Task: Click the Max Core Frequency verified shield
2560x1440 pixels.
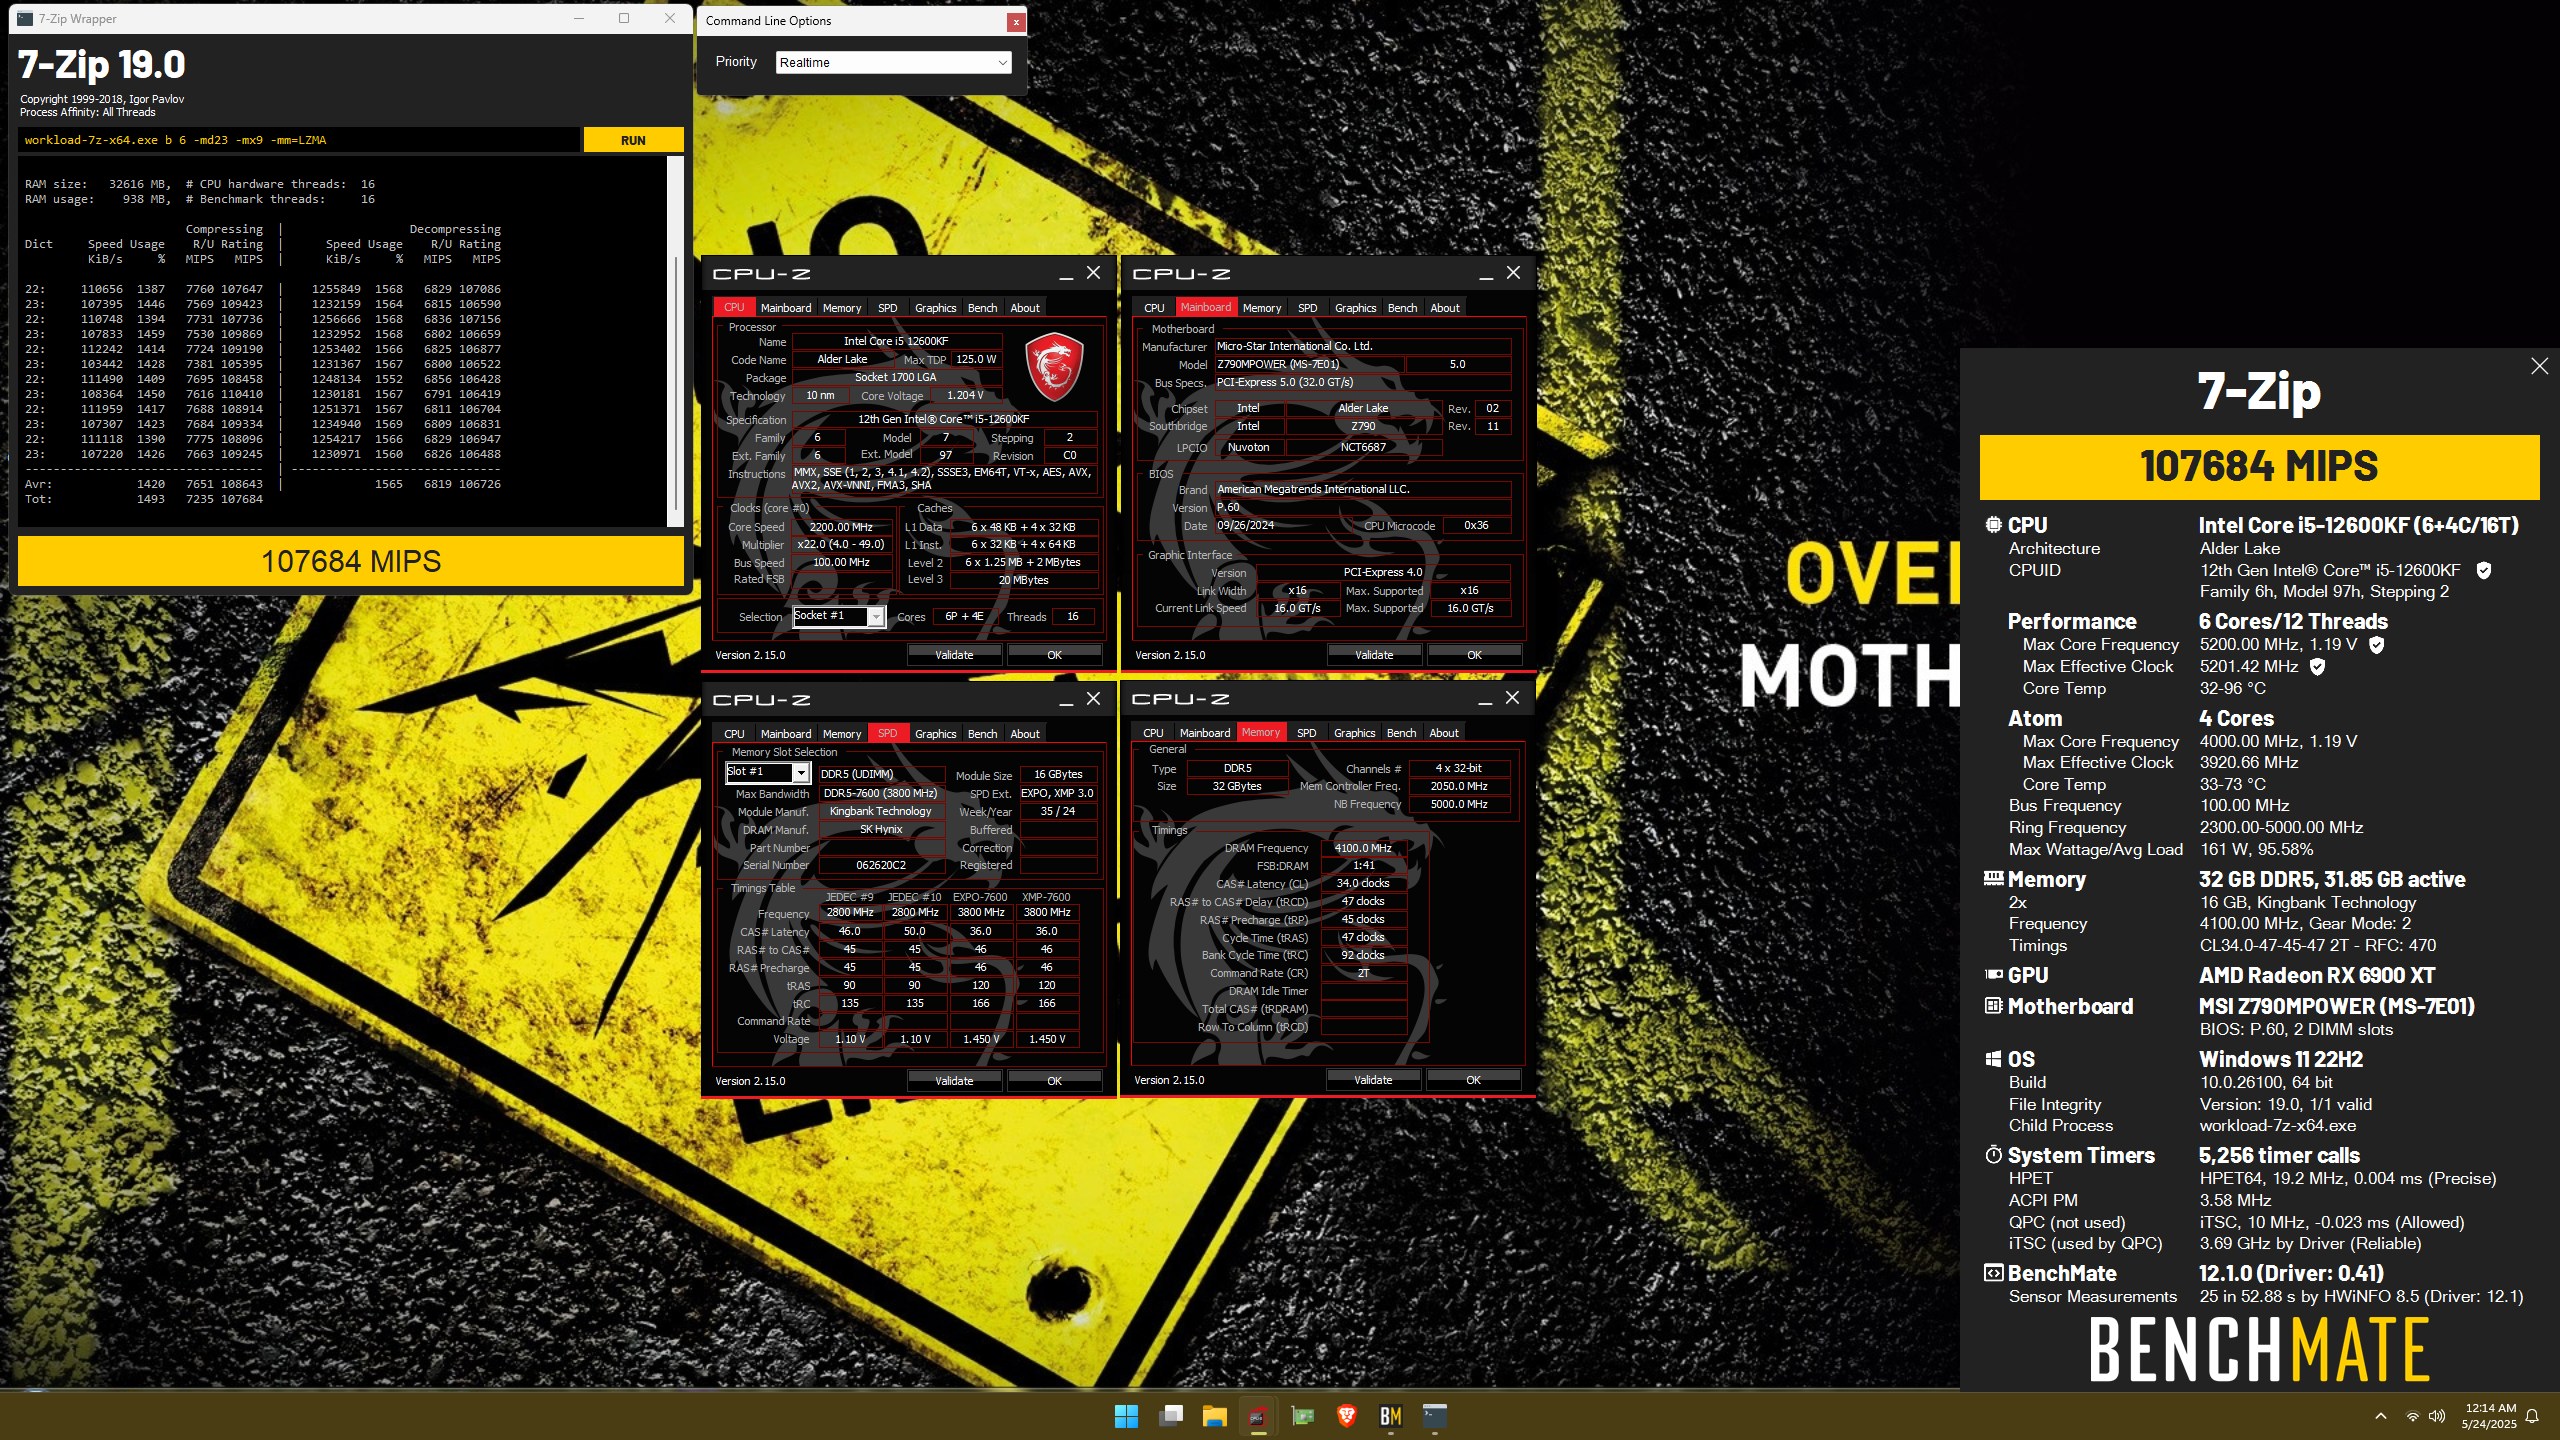Action: coord(2377,645)
